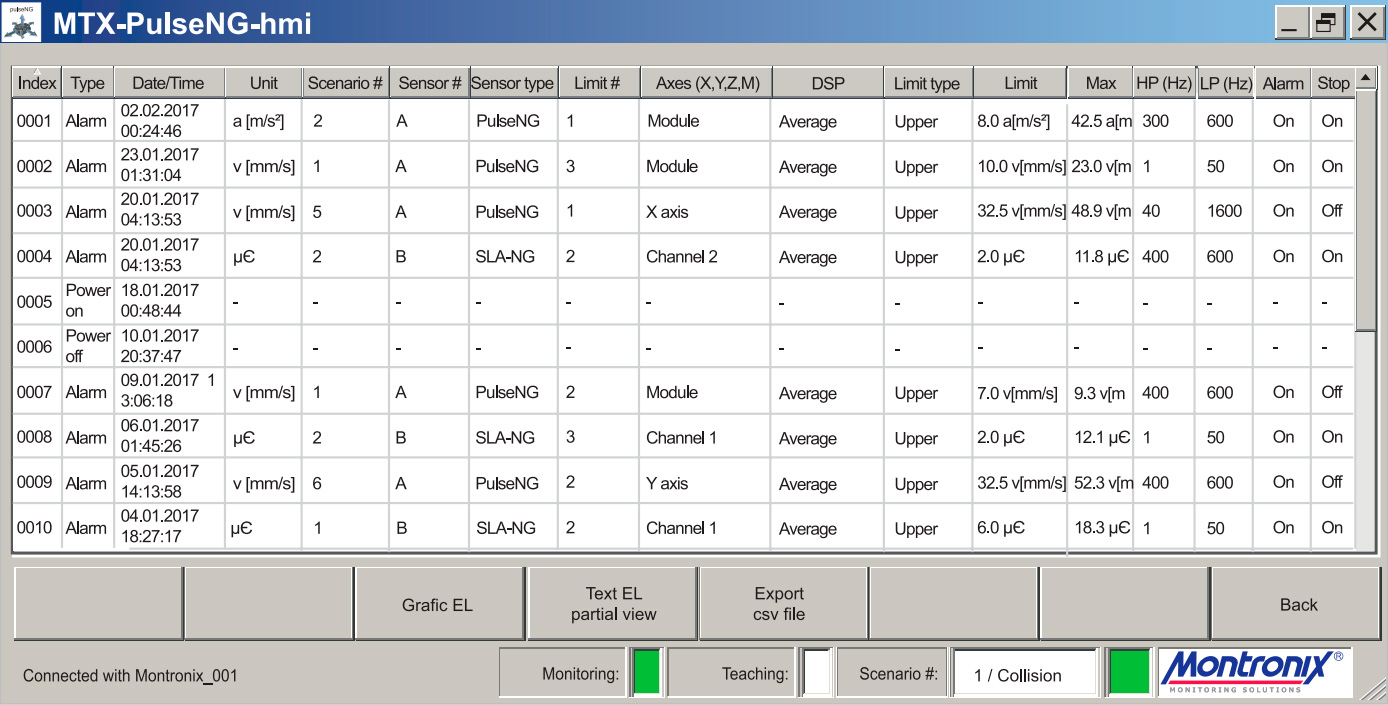Click the scroll up arrow of the table

pos(1365,79)
